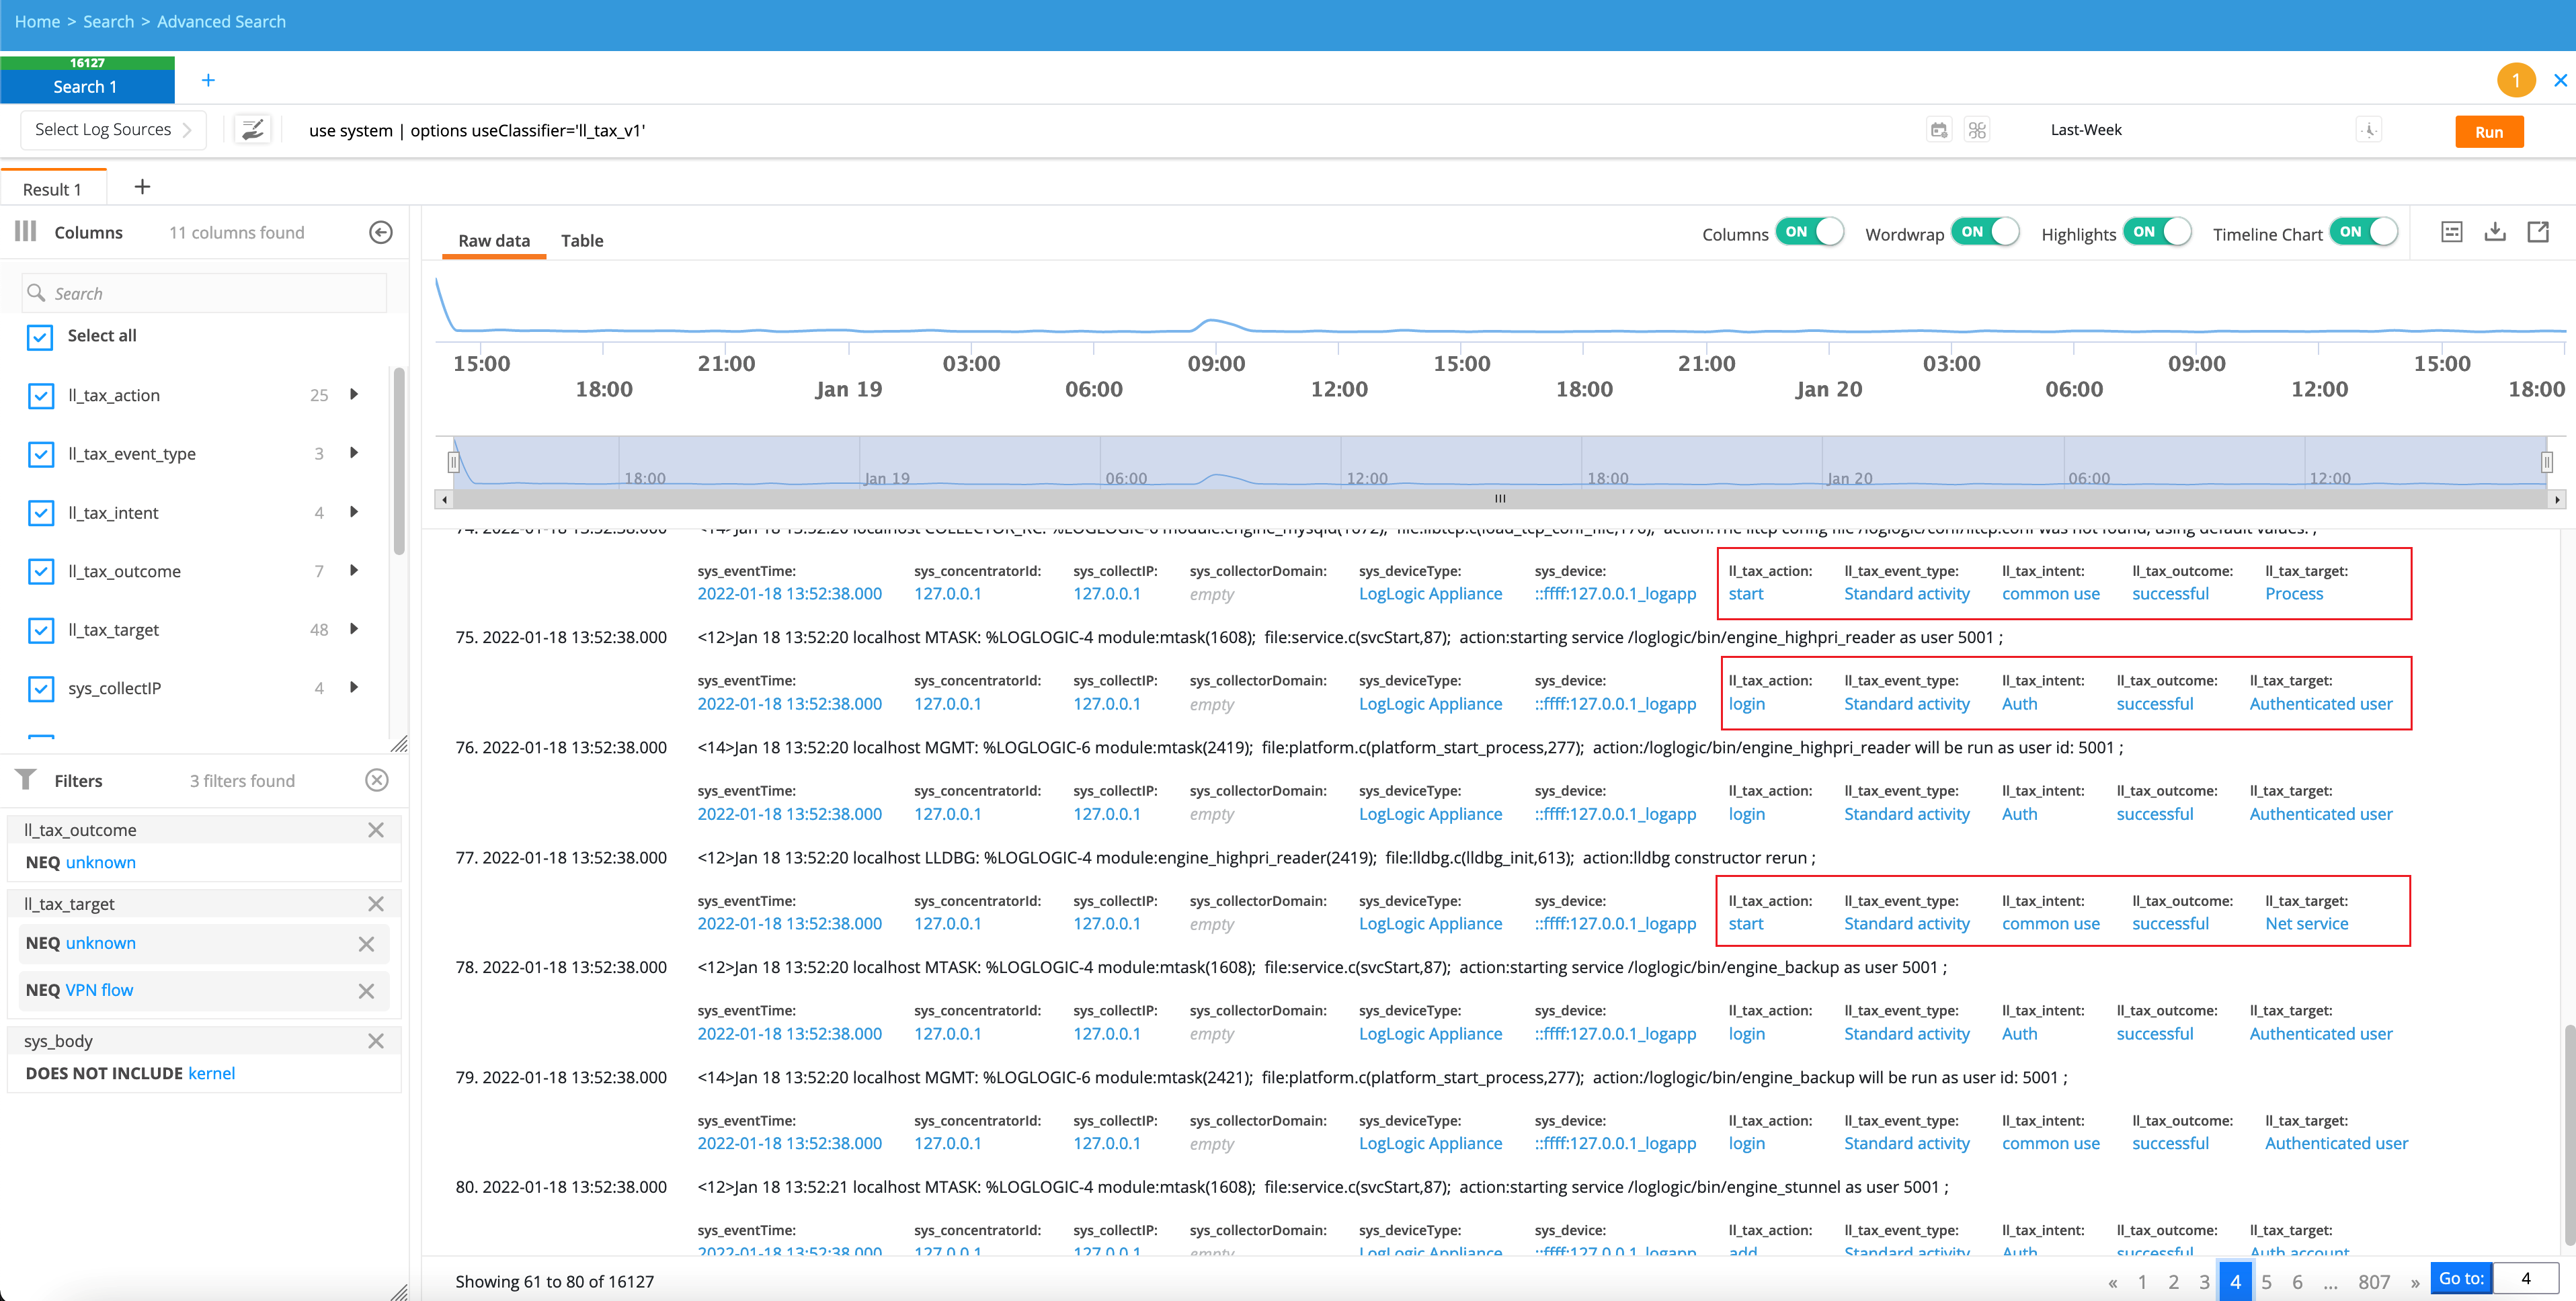Expand the ll_tax_outcome column values

tap(354, 570)
